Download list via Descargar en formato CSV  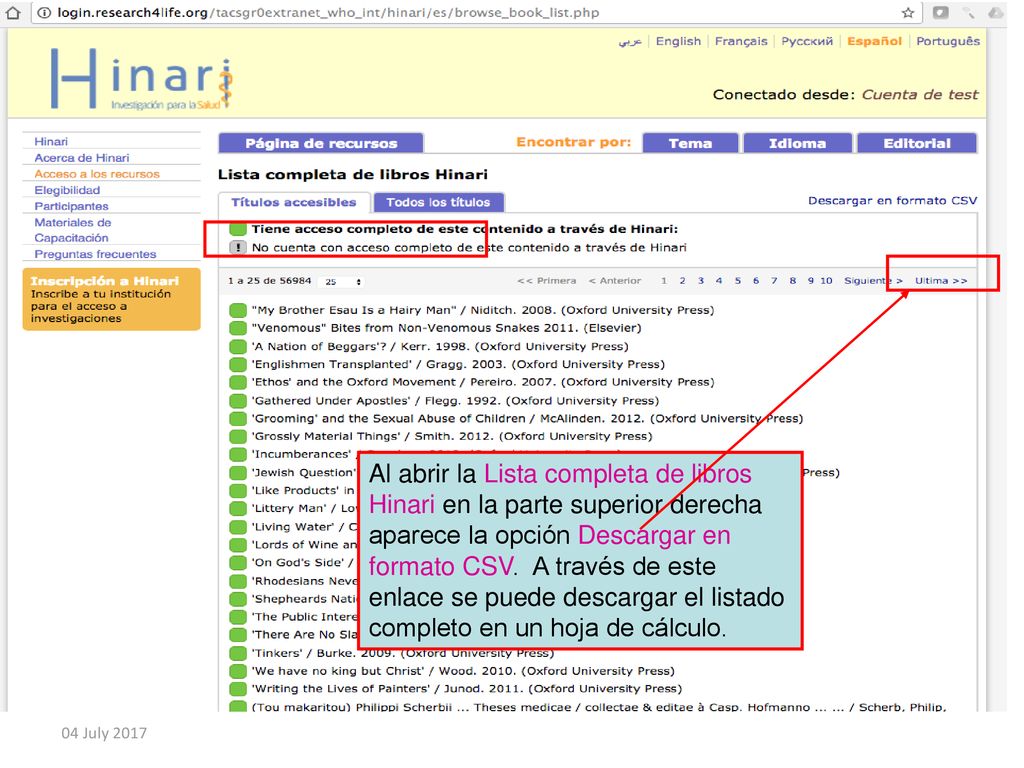coord(893,200)
